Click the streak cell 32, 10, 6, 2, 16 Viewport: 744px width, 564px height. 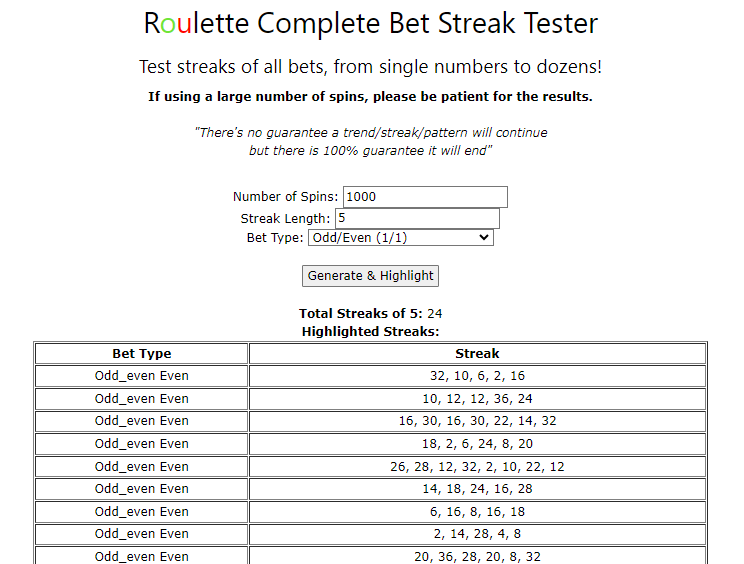tap(477, 376)
